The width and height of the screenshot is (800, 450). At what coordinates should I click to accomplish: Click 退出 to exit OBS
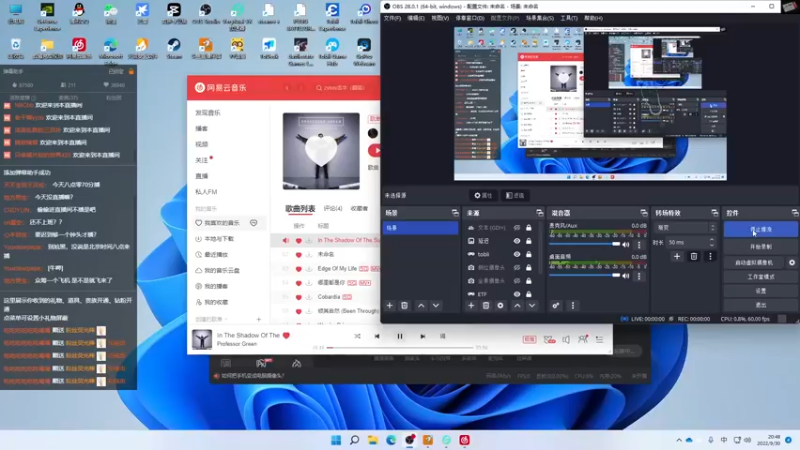(x=761, y=305)
